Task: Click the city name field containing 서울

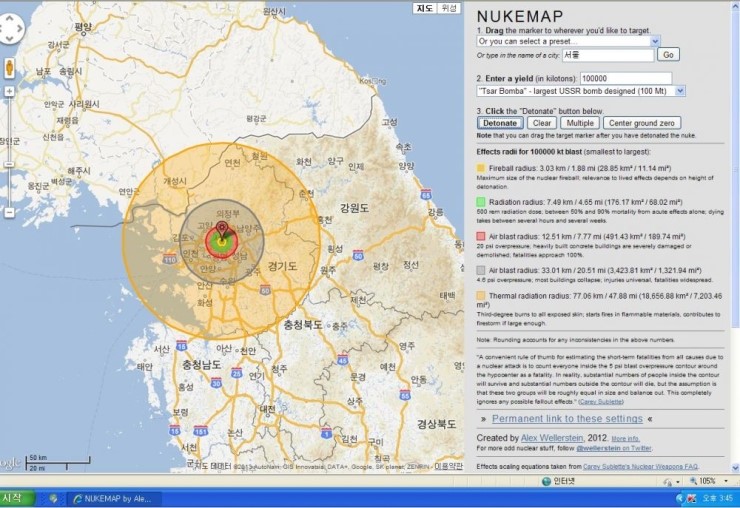Action: coord(608,55)
